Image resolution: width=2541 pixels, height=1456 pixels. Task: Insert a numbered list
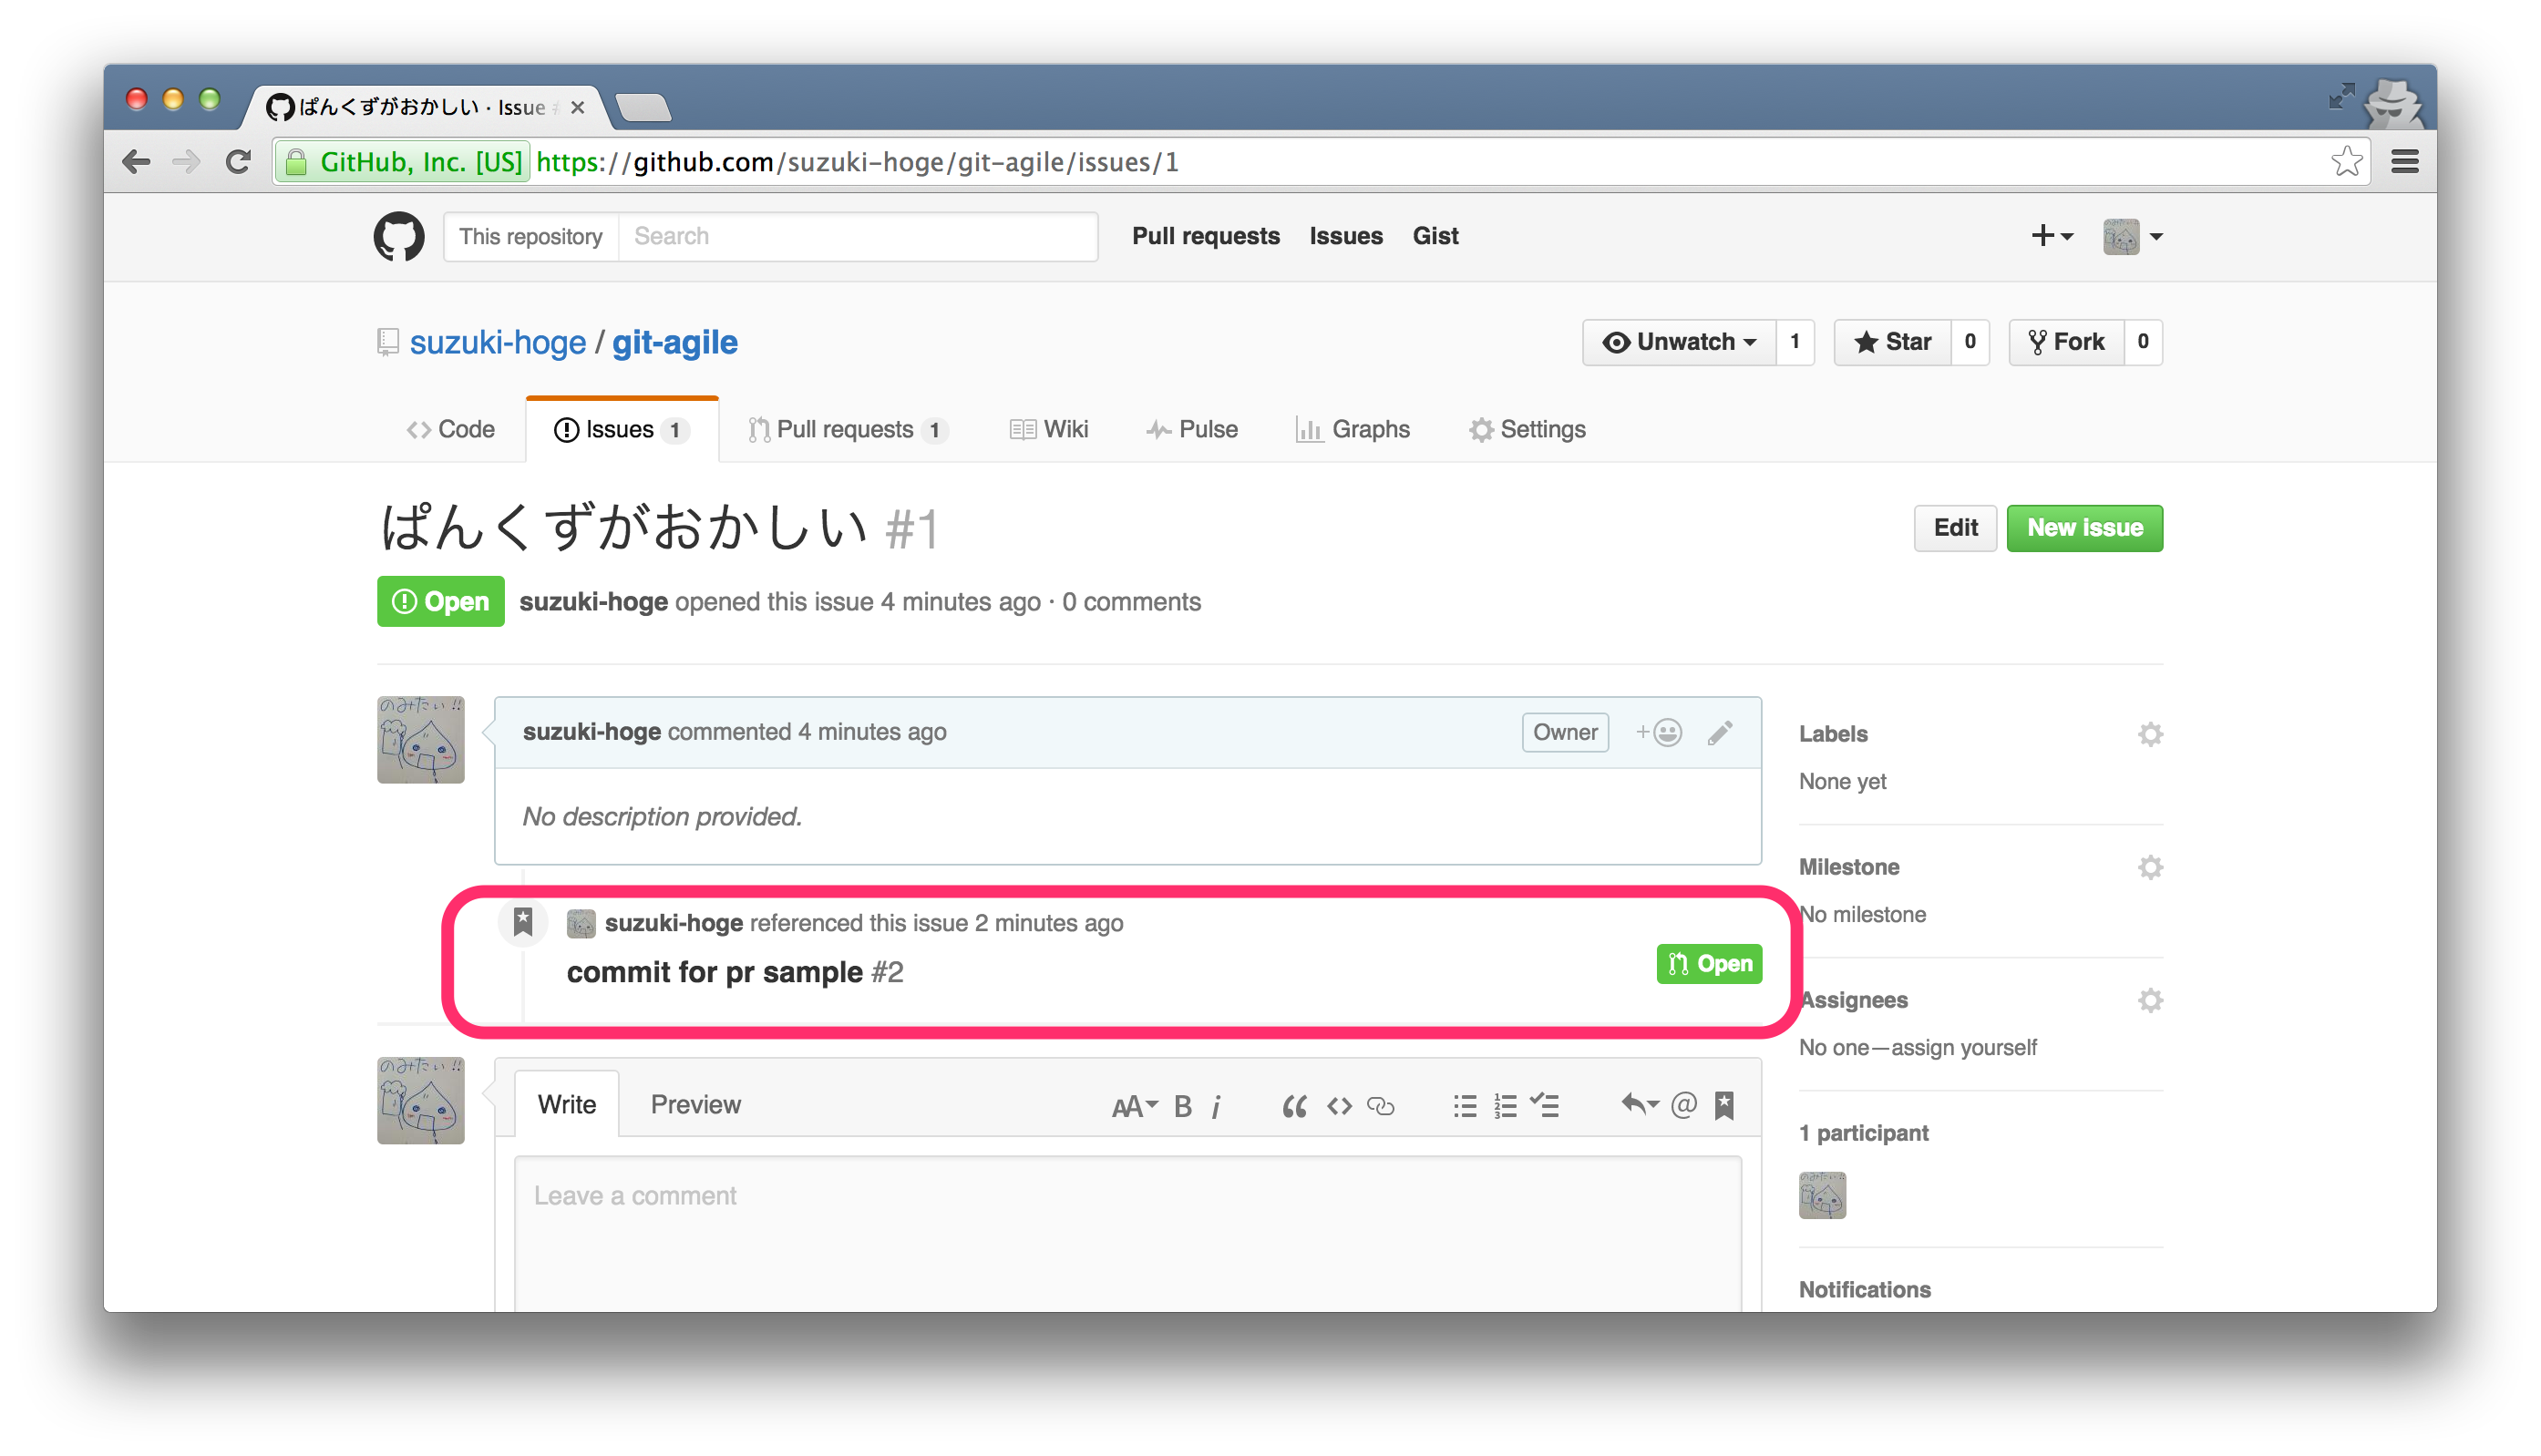1504,1105
